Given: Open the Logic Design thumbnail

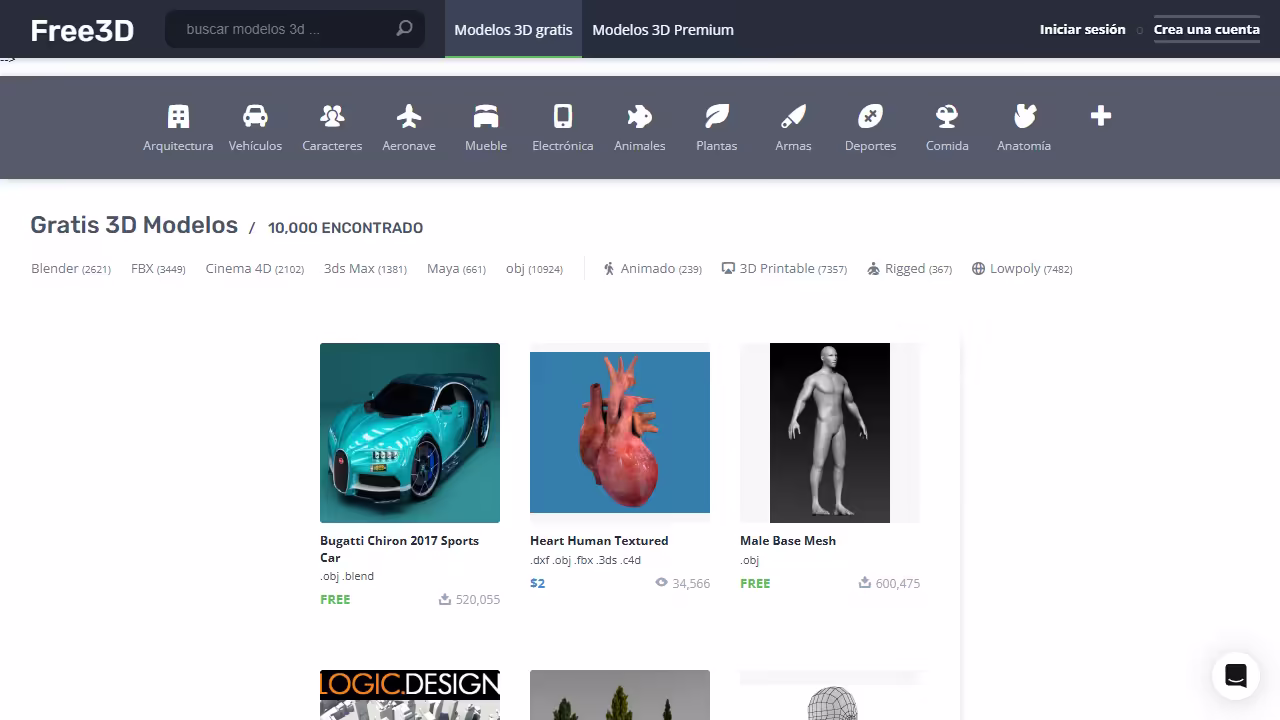Looking at the screenshot, I should (410, 695).
